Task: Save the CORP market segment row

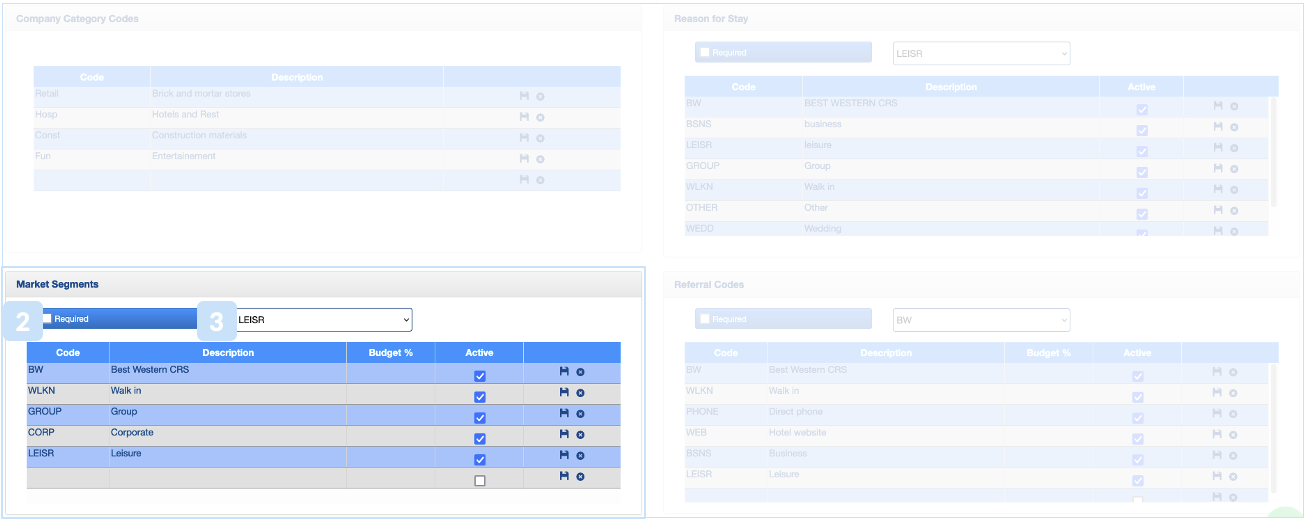Action: click(564, 434)
